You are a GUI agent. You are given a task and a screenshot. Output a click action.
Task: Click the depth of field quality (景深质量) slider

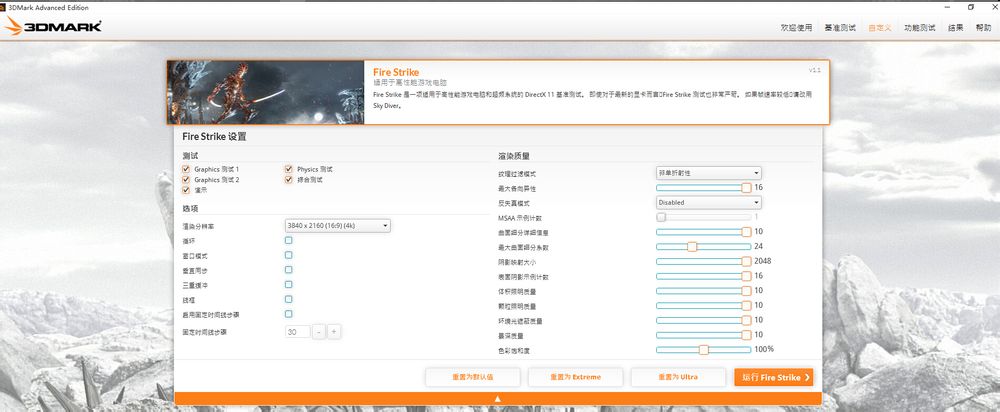[703, 335]
